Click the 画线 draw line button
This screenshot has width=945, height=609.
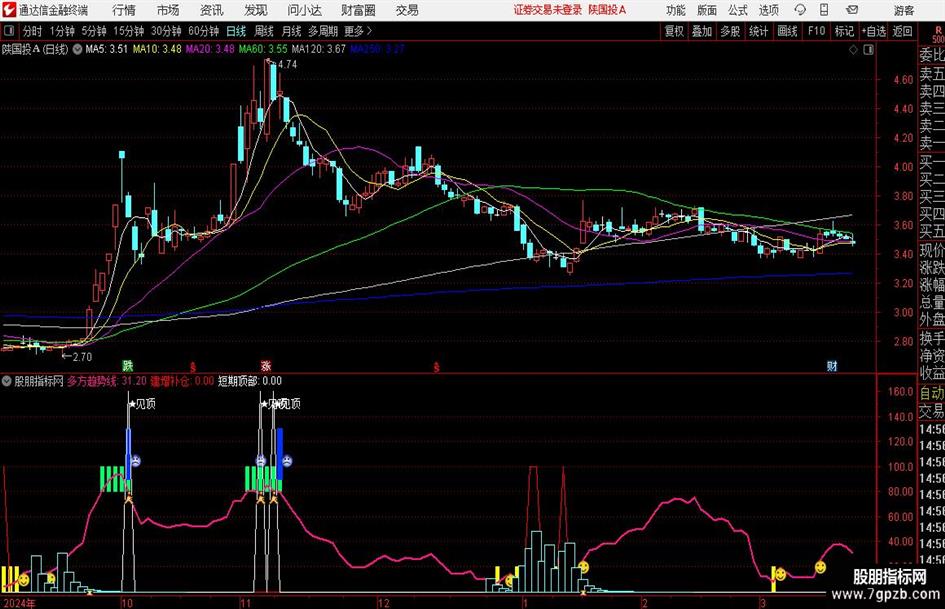788,31
